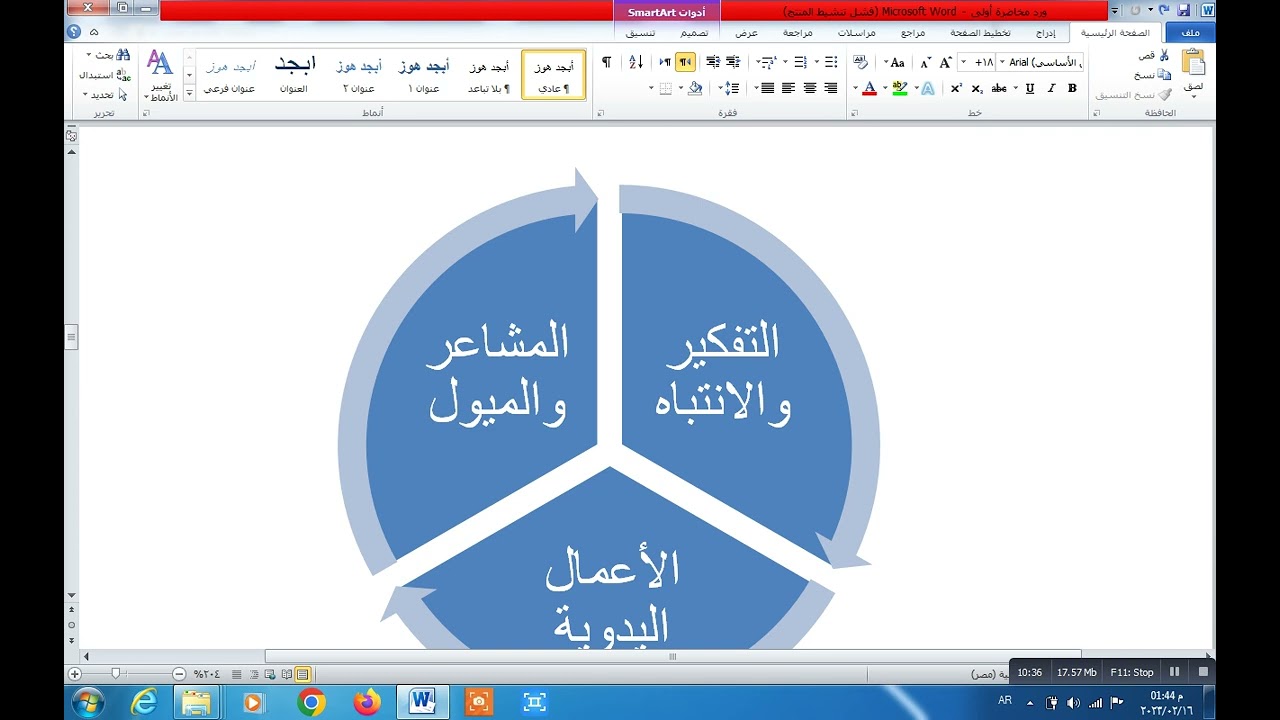
Task: Open text effects glowing A icon
Action: tap(927, 88)
